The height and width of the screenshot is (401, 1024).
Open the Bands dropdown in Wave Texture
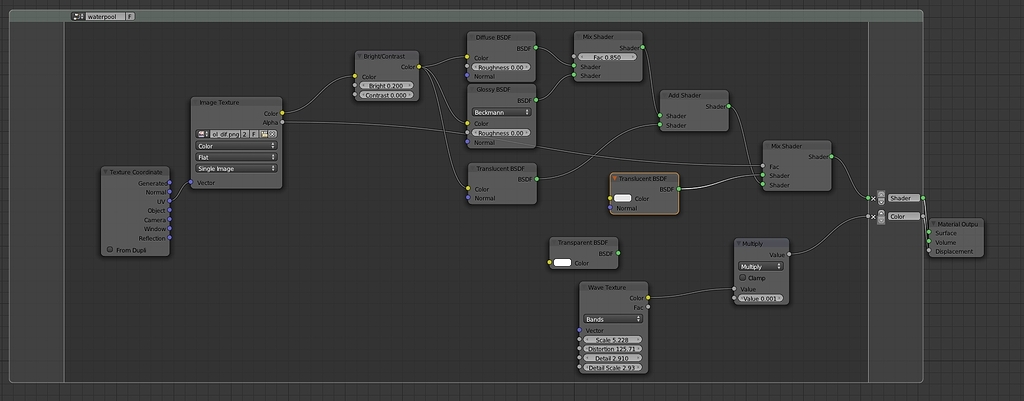pos(613,319)
